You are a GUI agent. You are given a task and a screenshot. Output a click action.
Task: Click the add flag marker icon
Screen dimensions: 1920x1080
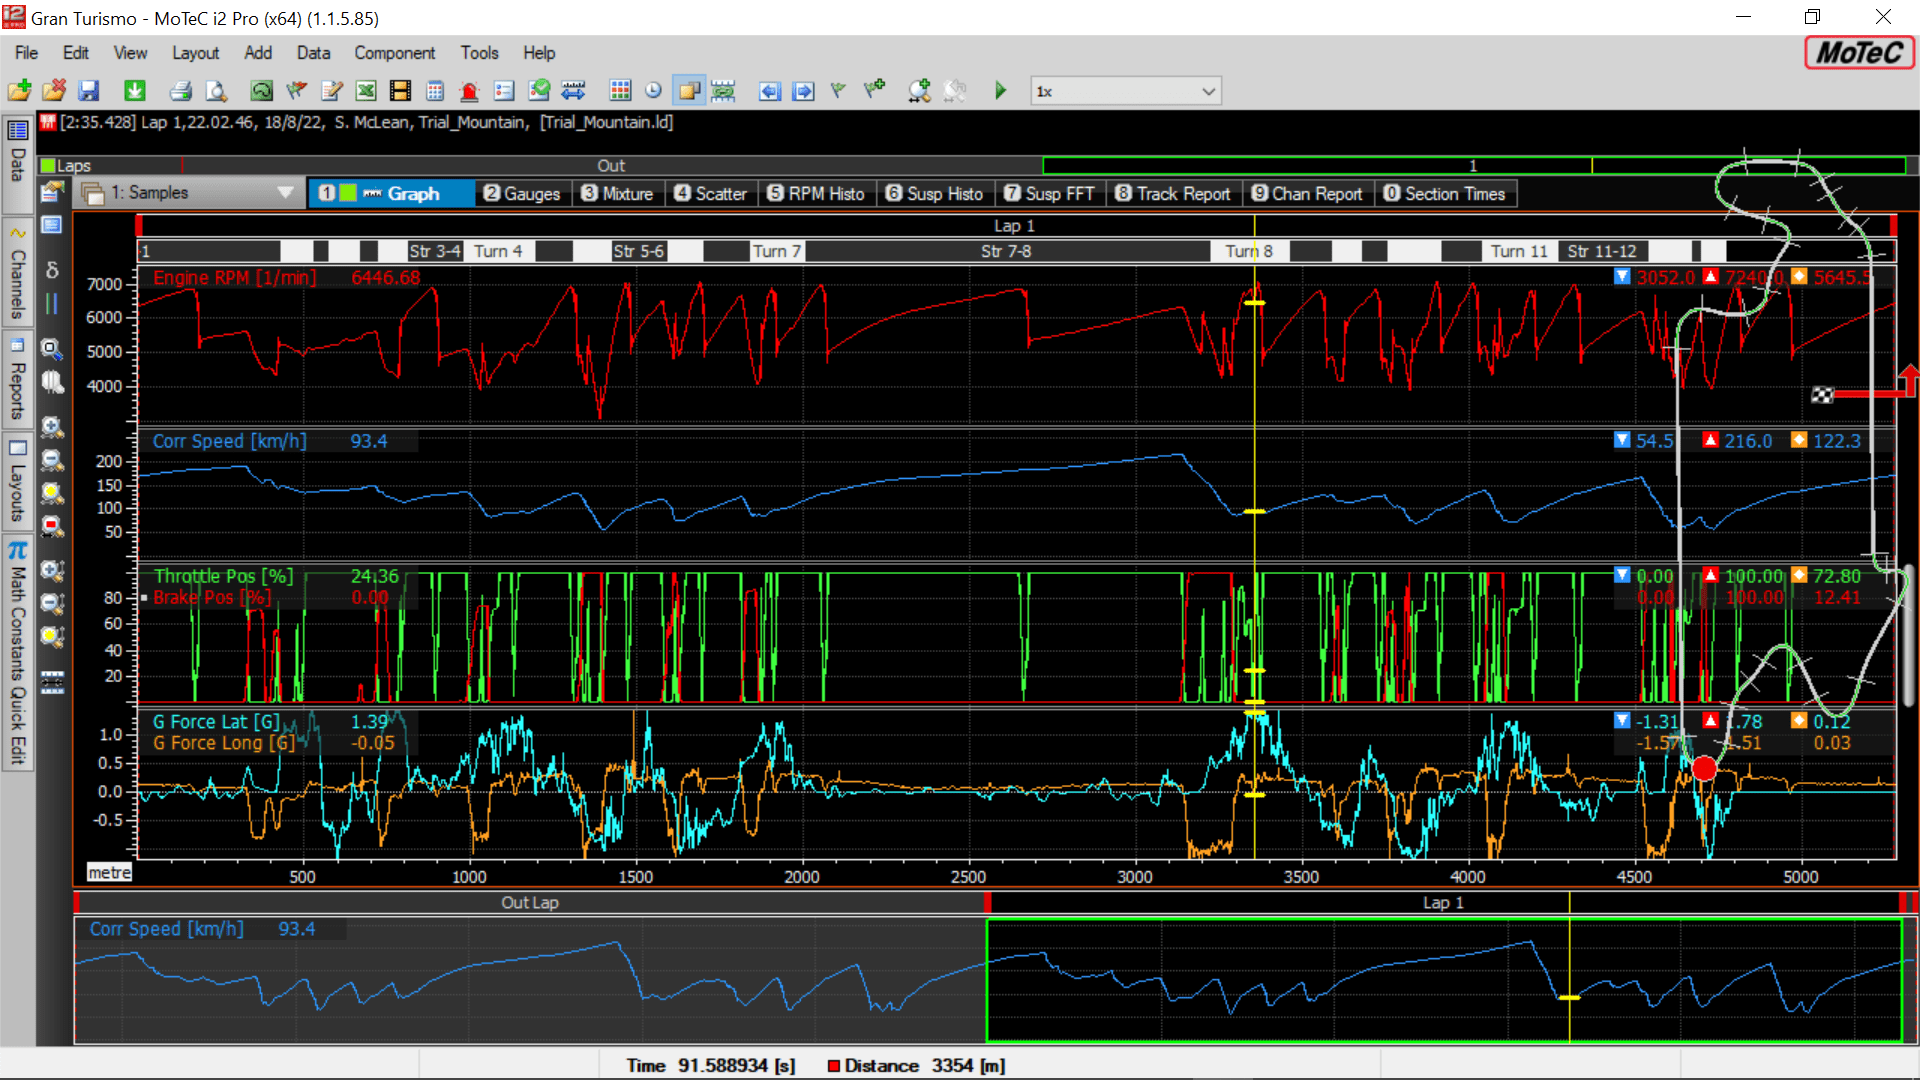[875, 91]
